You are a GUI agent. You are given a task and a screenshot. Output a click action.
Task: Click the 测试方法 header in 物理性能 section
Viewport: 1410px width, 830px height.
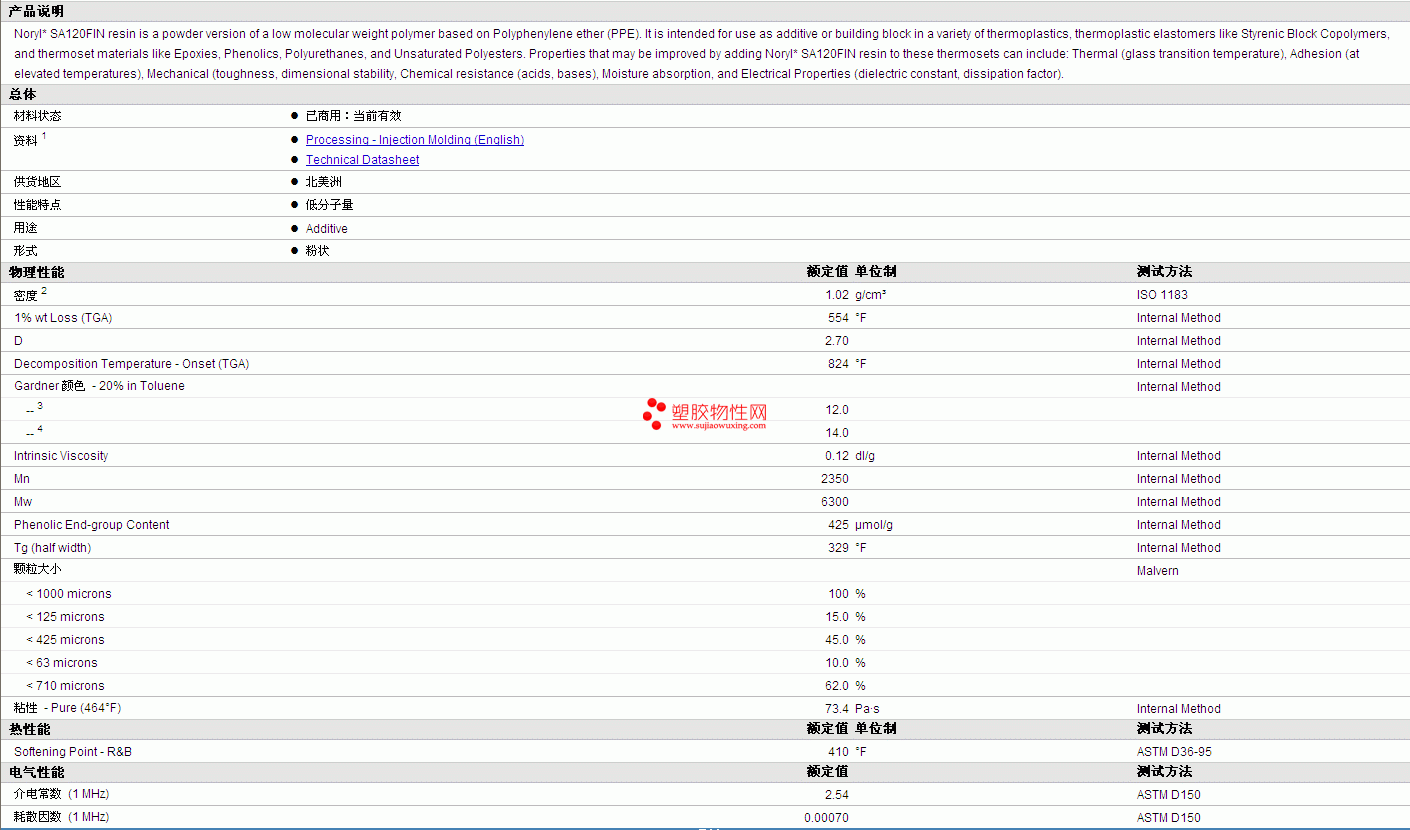(1164, 272)
